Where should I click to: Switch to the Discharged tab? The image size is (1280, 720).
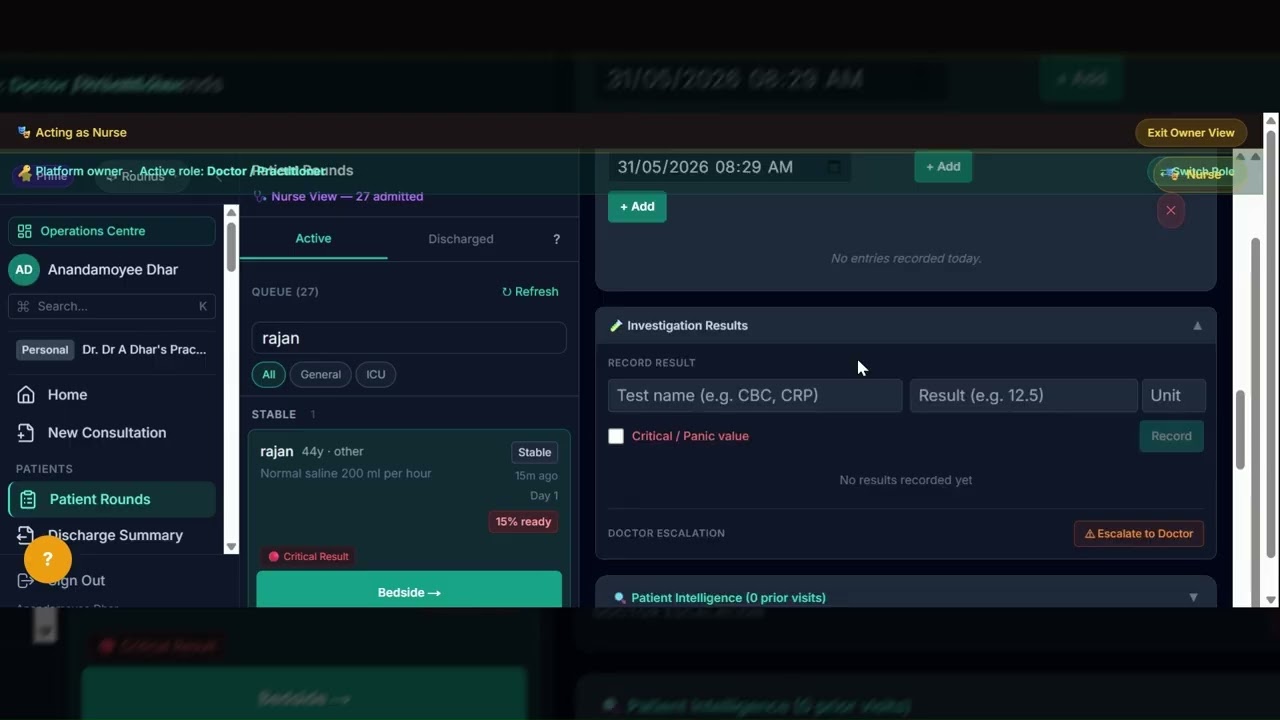pyautogui.click(x=461, y=239)
